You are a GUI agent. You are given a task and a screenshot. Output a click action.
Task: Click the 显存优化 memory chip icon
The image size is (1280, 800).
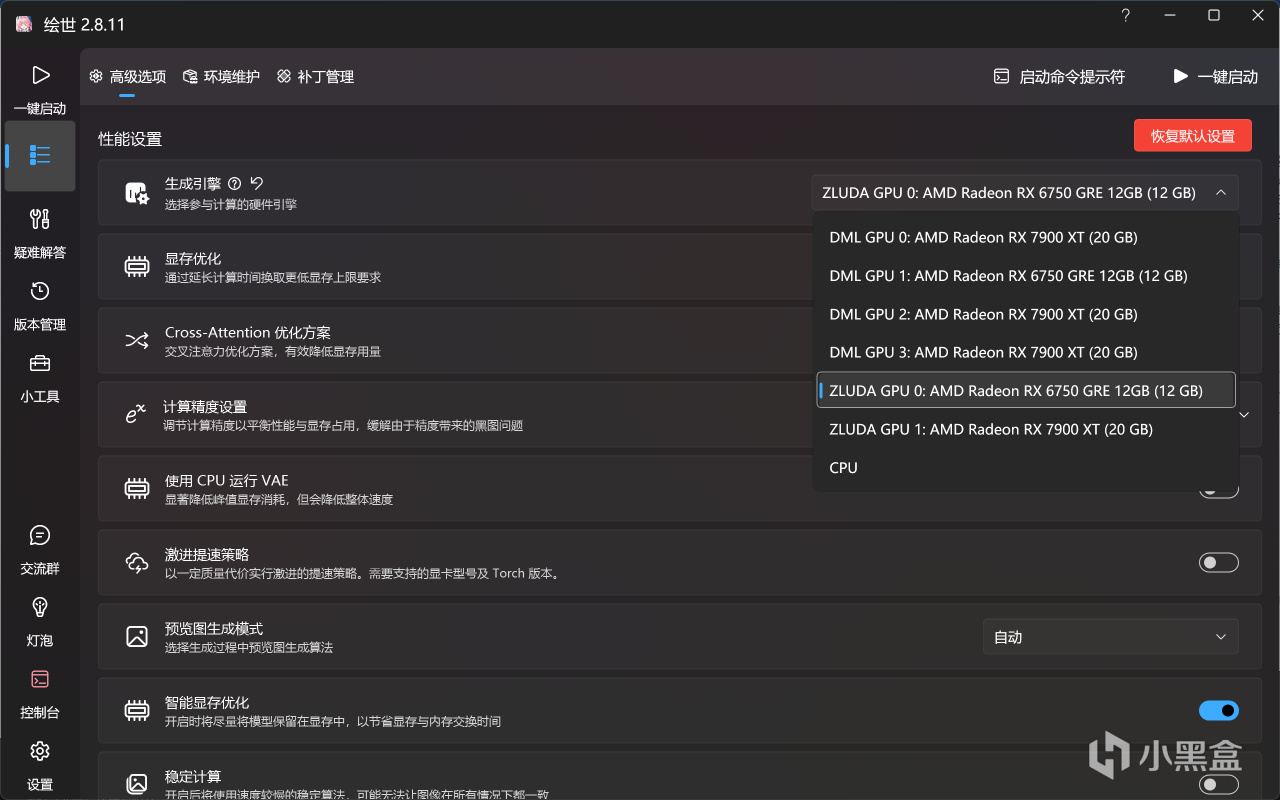point(137,267)
